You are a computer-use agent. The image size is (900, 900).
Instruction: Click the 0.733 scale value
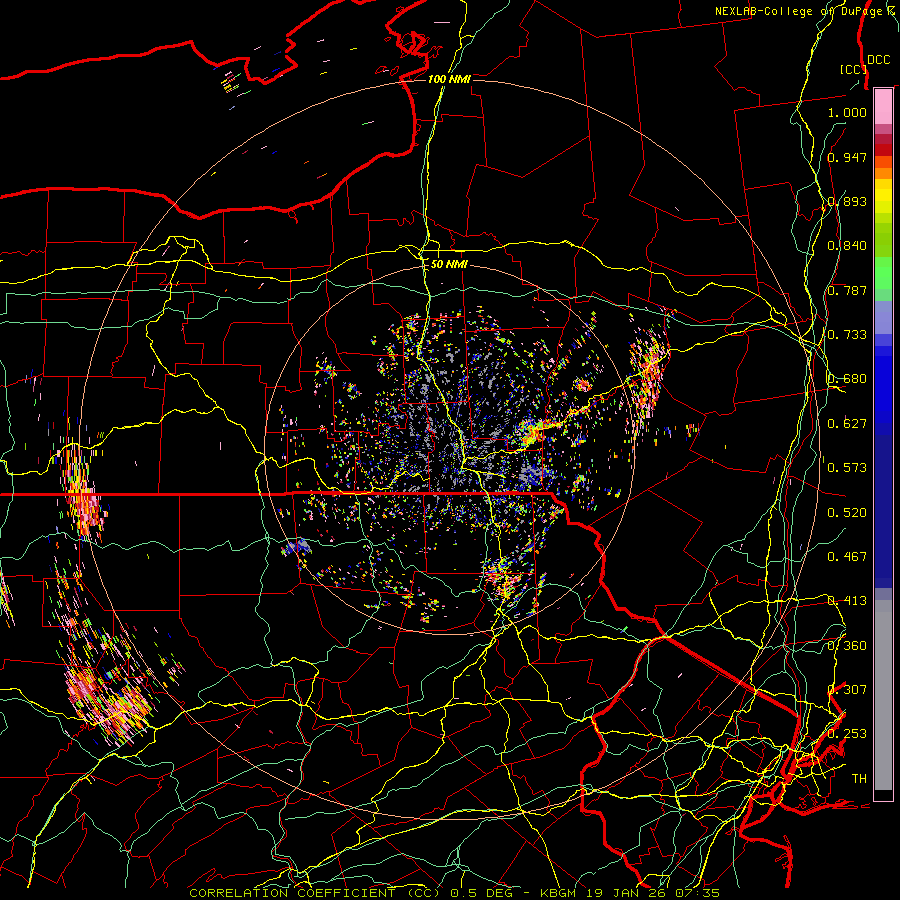847,335
